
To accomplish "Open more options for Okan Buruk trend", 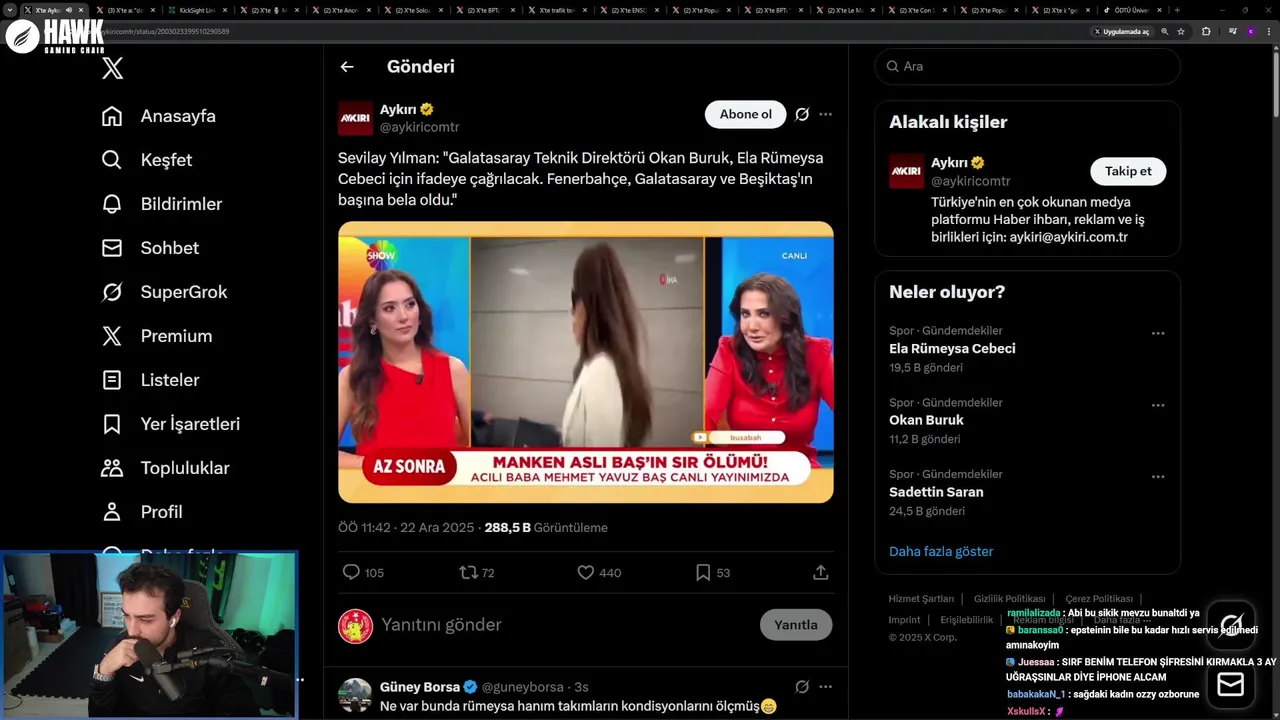I will [1158, 405].
